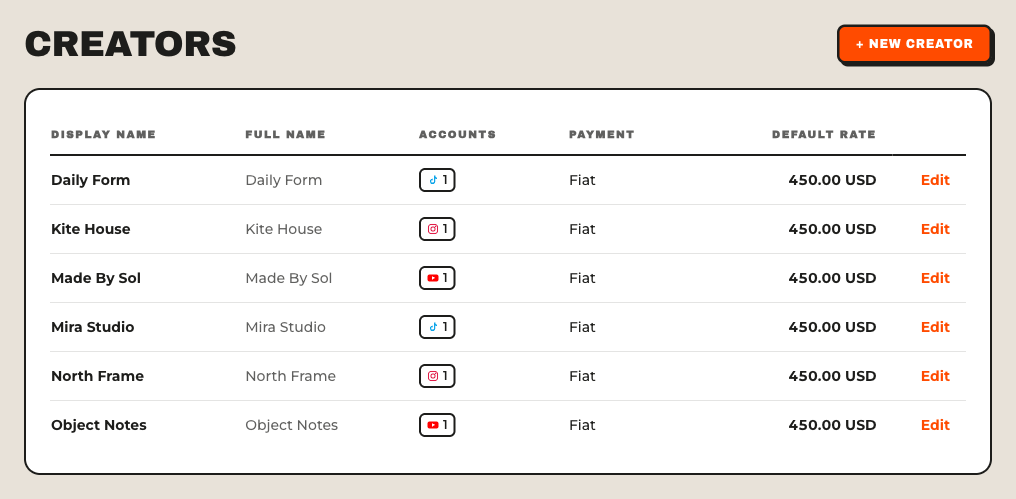1016x499 pixels.
Task: Click the bold Kite House display name
Action: (x=91, y=229)
